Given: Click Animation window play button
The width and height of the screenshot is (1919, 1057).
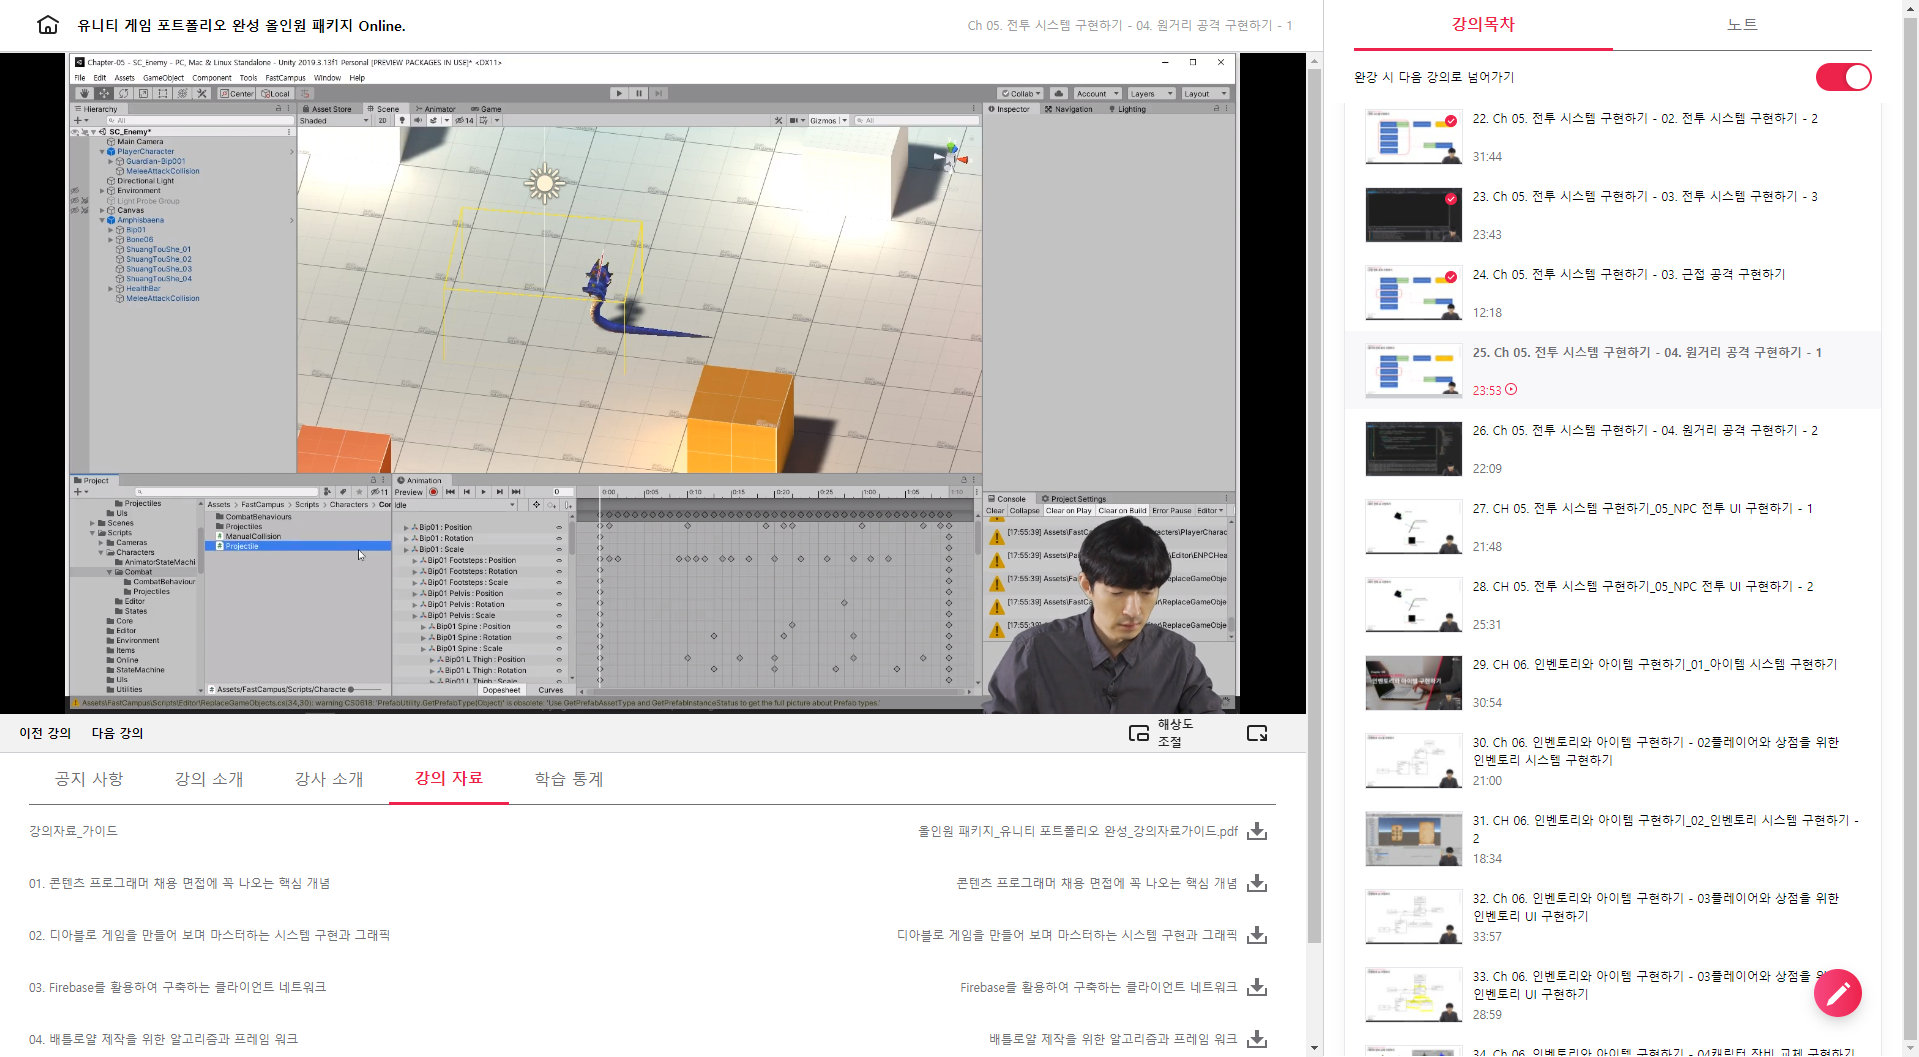Looking at the screenshot, I should click(x=483, y=491).
